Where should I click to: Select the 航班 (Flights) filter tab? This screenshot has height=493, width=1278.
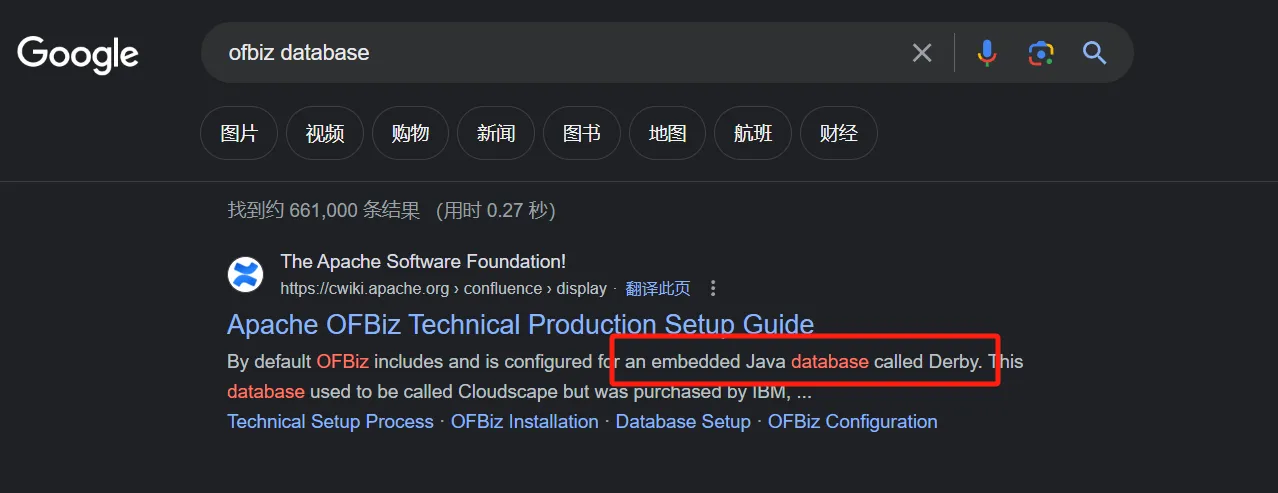753,133
